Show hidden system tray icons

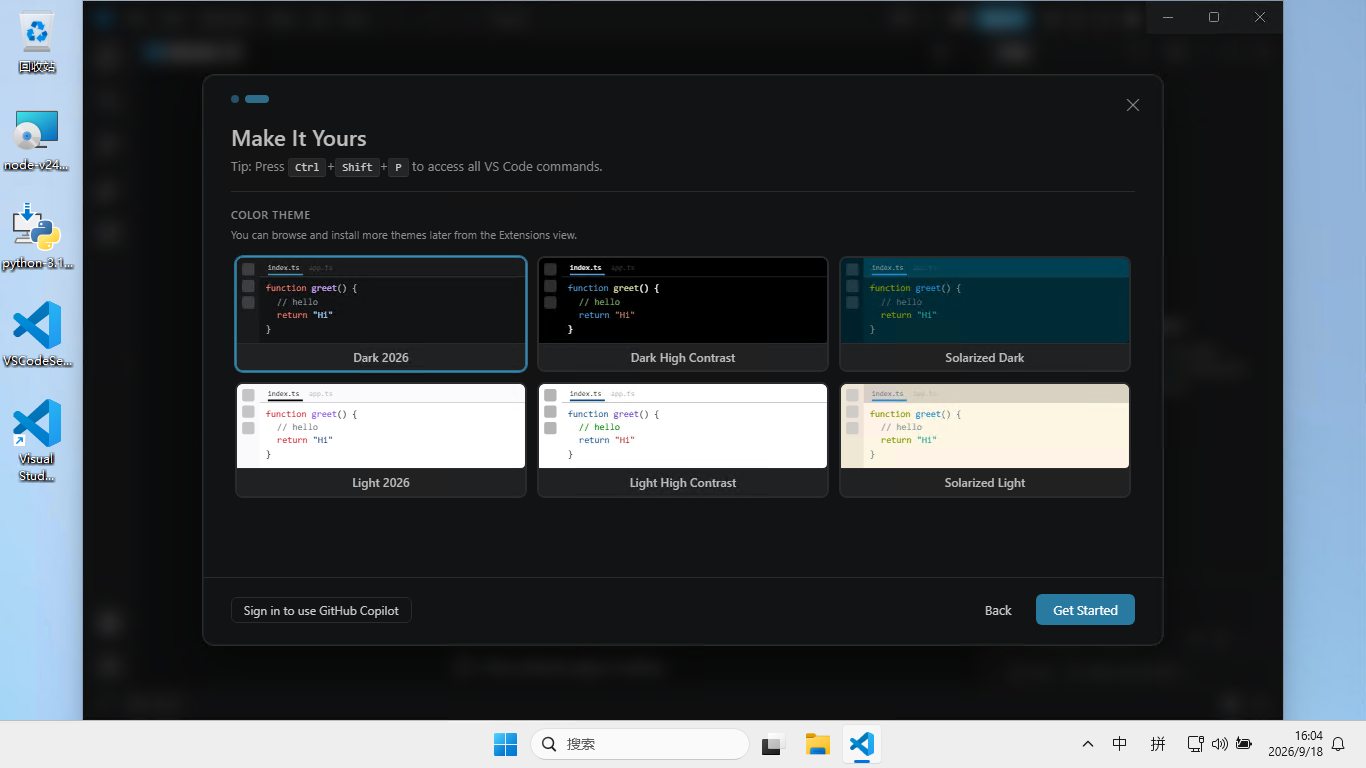pyautogui.click(x=1088, y=744)
